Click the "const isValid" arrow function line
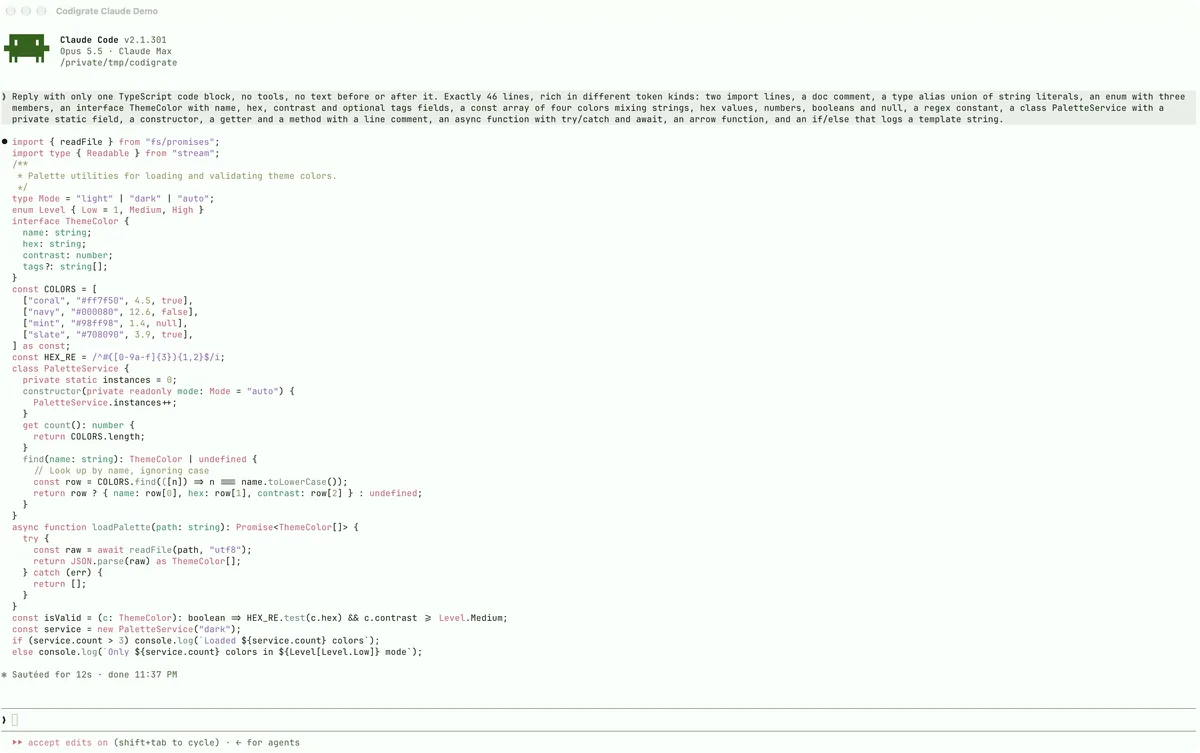Screen dimensions: 1200x753 [x=260, y=618]
